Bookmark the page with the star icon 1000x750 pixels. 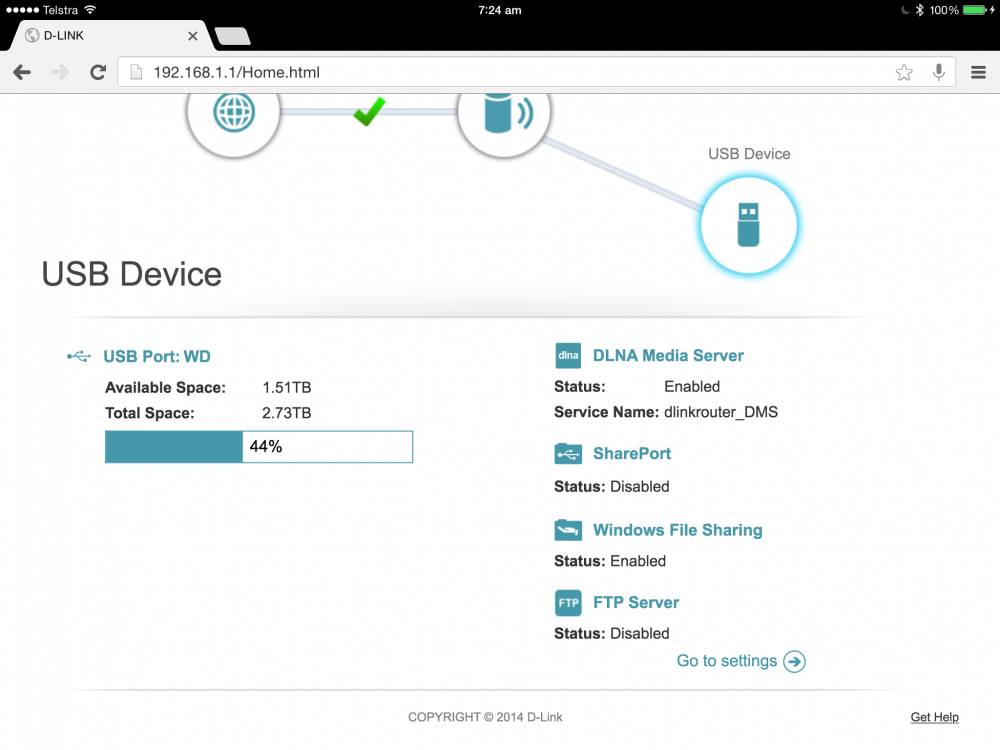pos(904,72)
